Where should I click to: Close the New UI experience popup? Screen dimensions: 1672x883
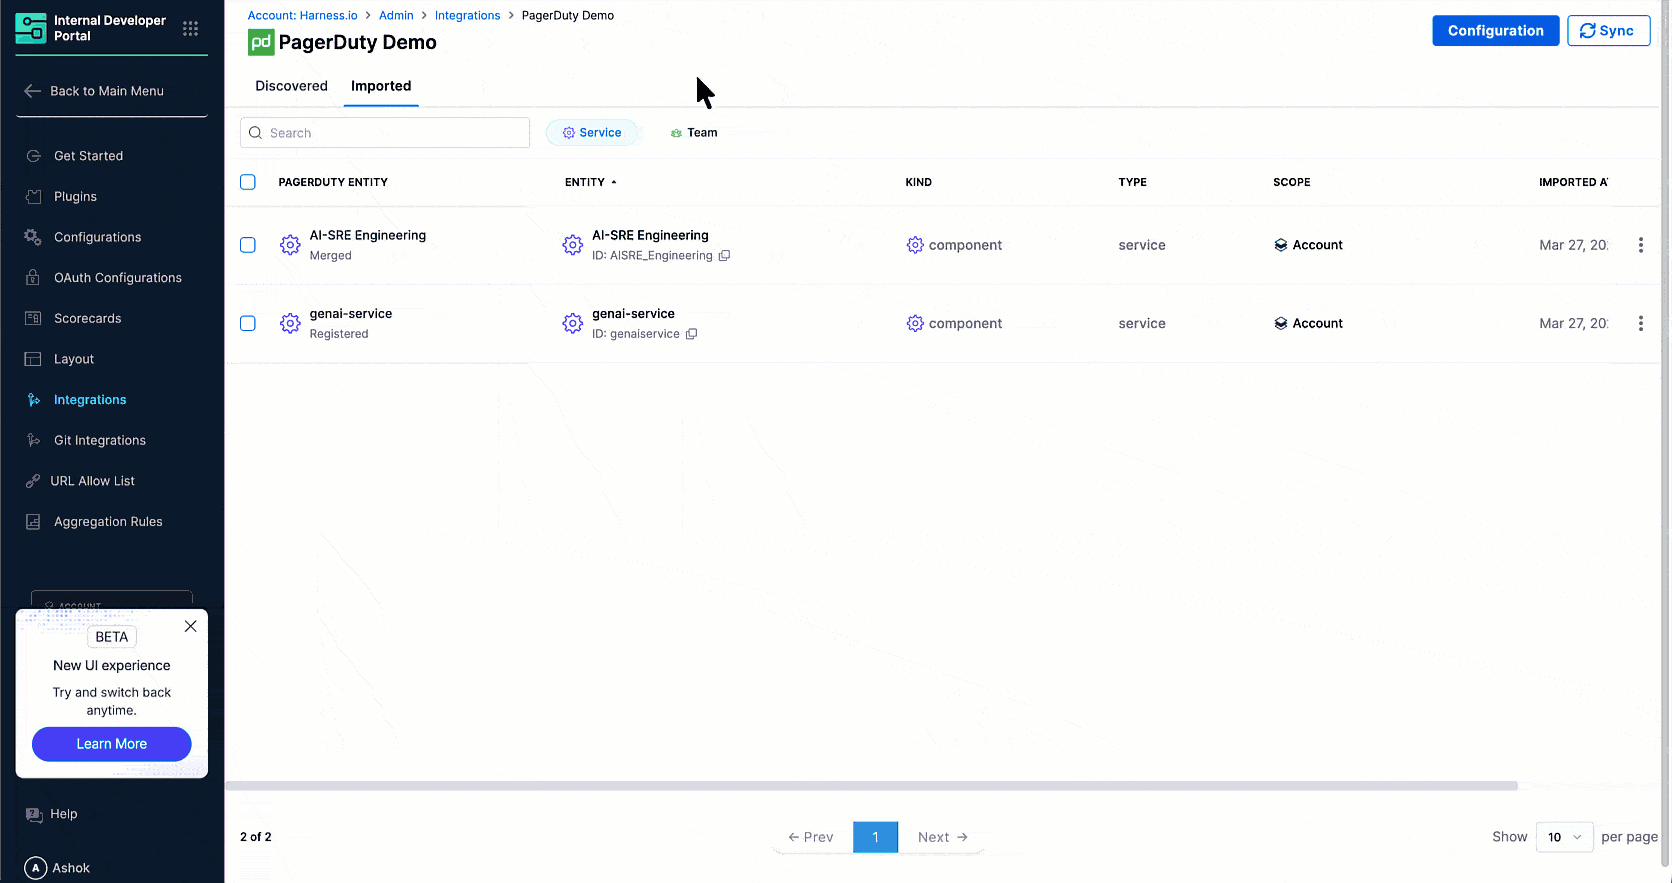click(x=190, y=626)
